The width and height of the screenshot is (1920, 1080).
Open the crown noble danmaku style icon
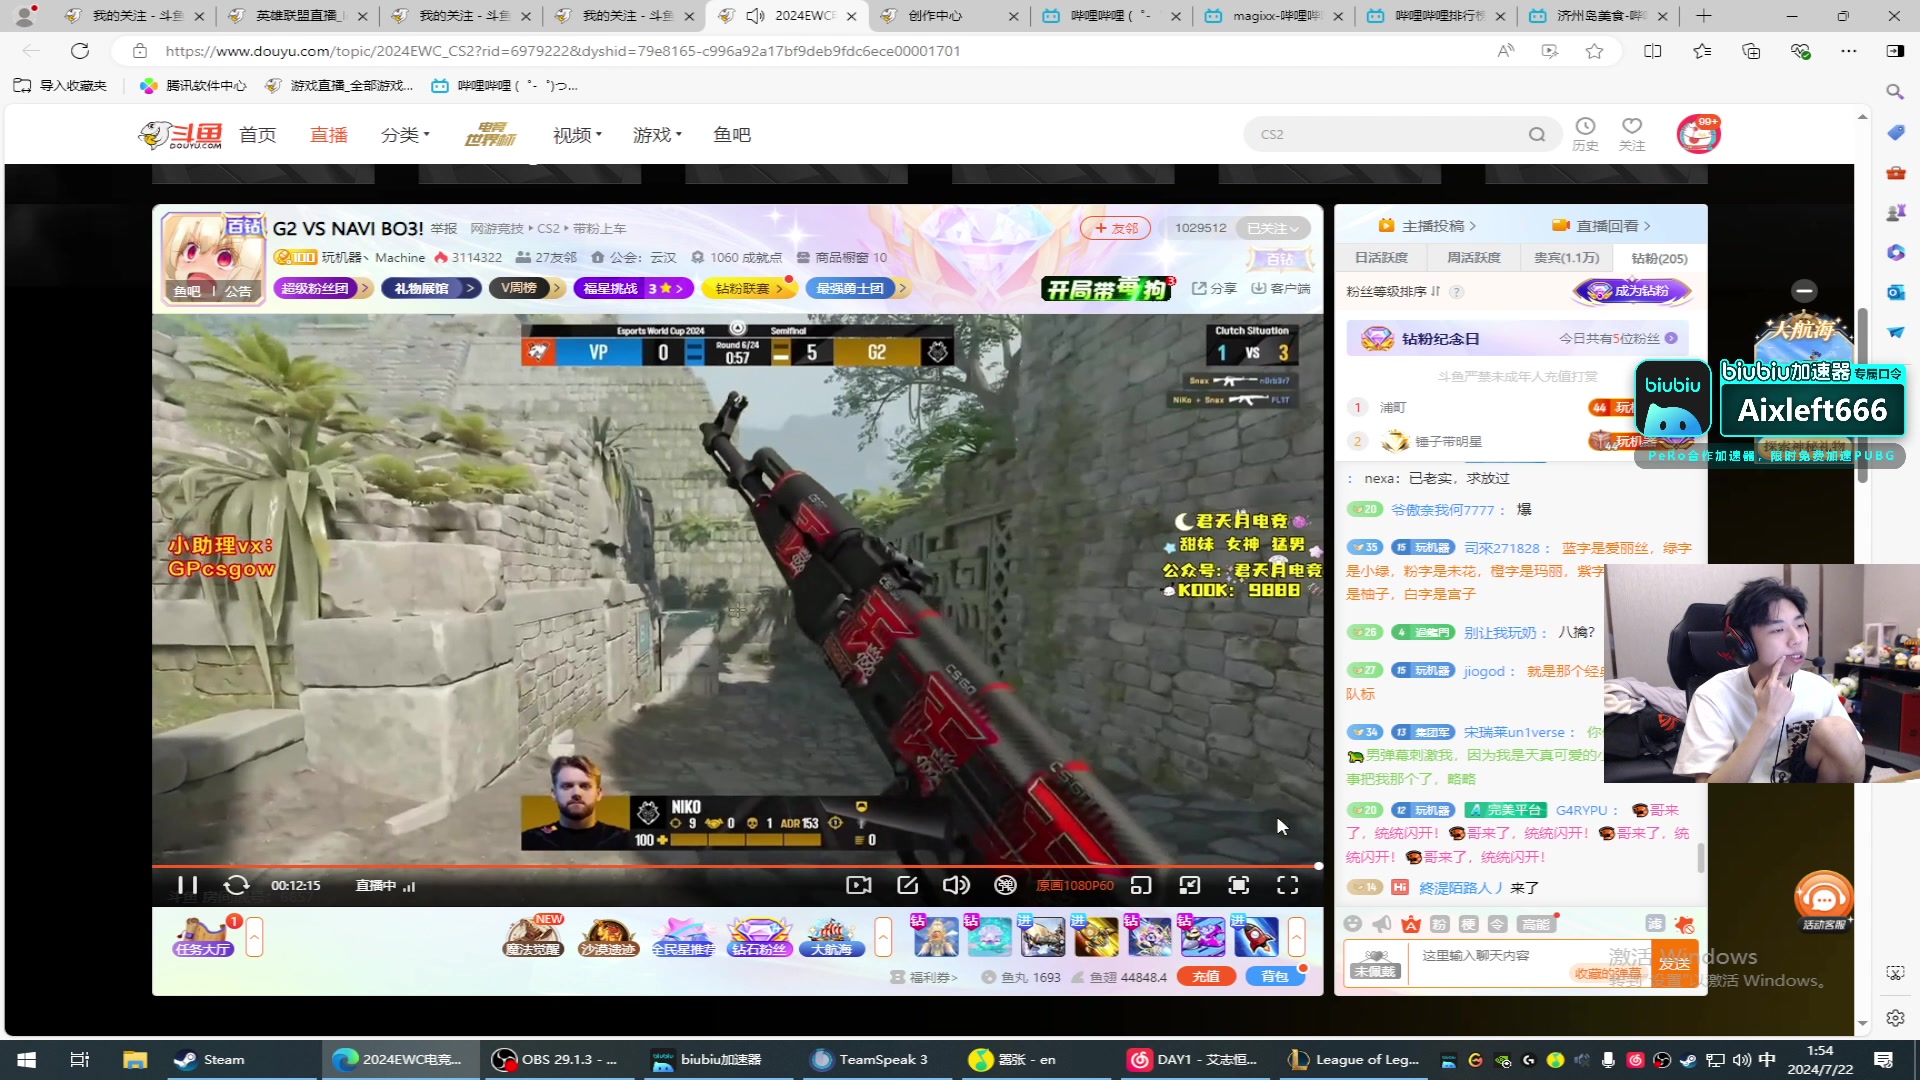1411,924
